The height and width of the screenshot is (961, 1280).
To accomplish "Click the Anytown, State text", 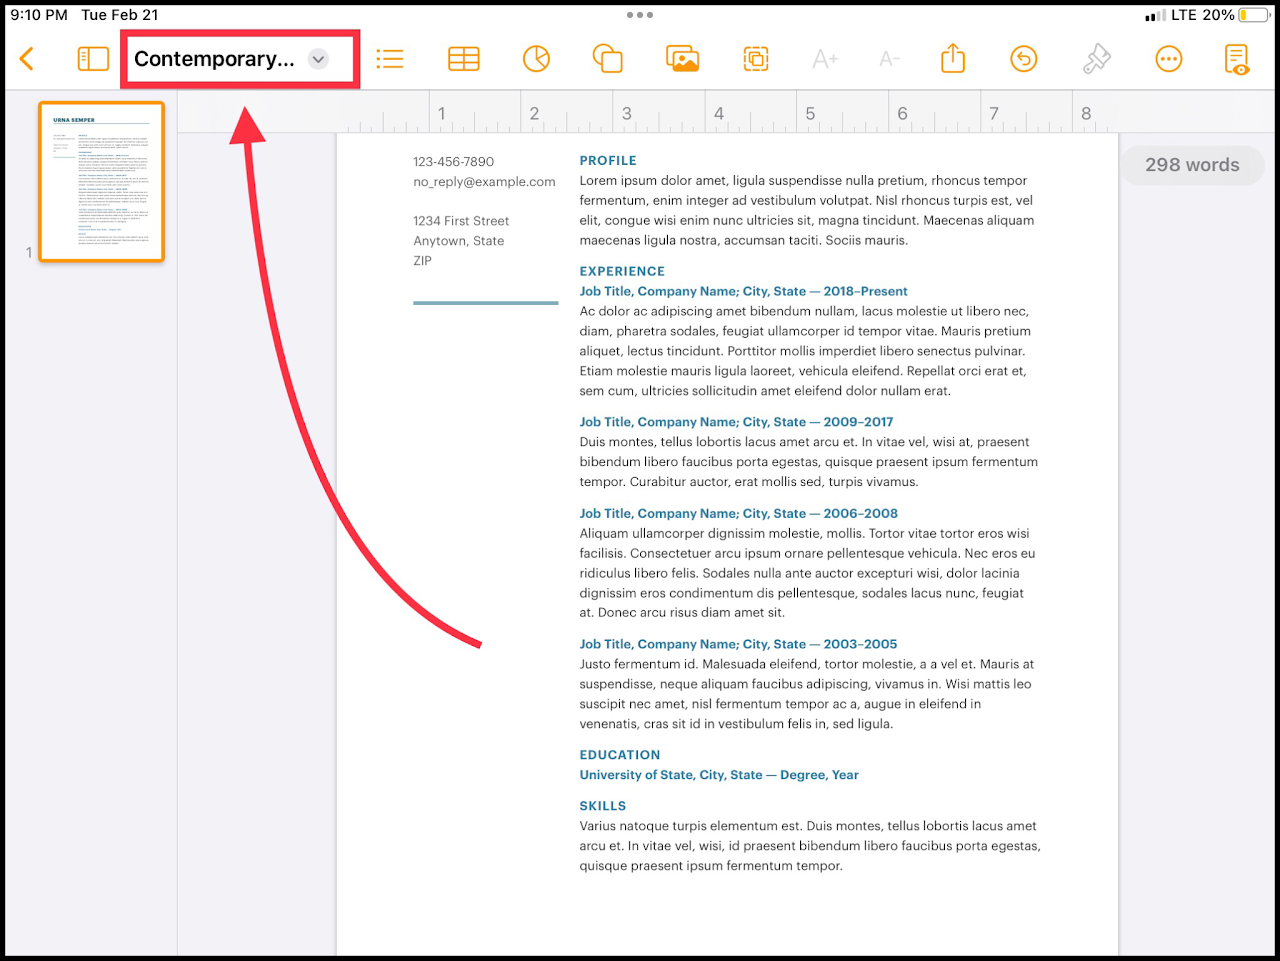I will point(459,241).
